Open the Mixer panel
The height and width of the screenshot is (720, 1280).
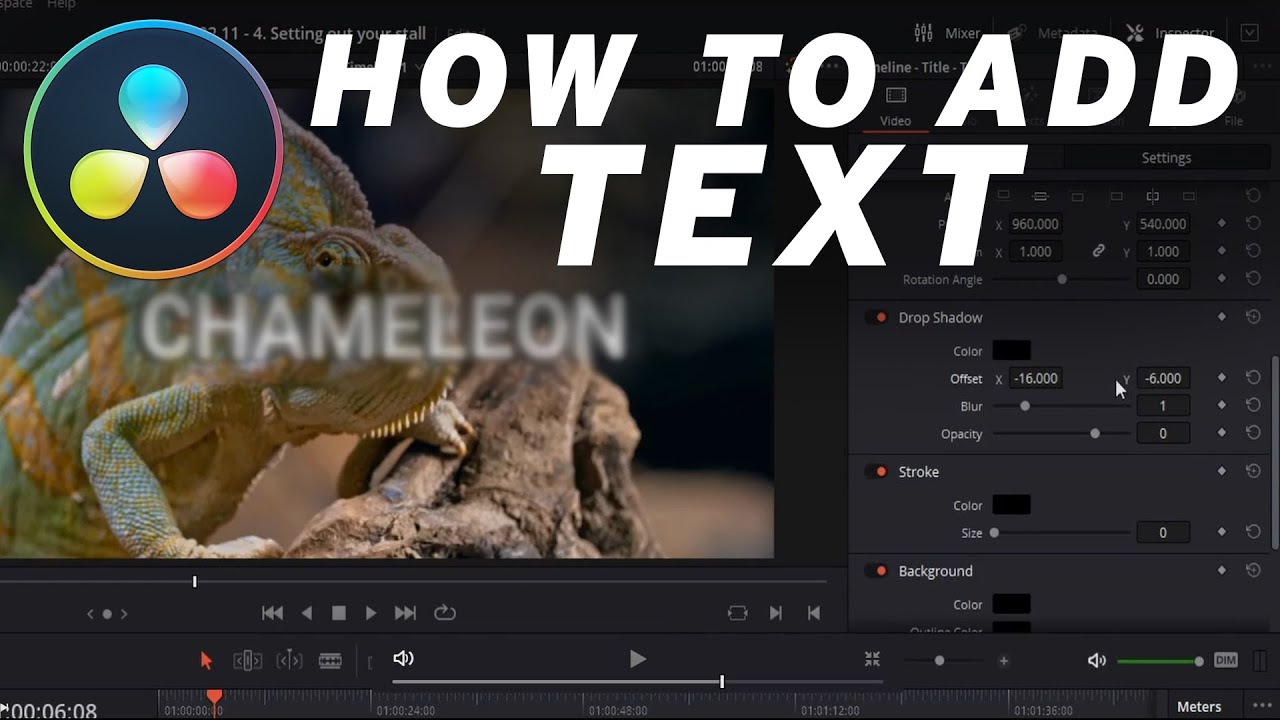tap(948, 33)
